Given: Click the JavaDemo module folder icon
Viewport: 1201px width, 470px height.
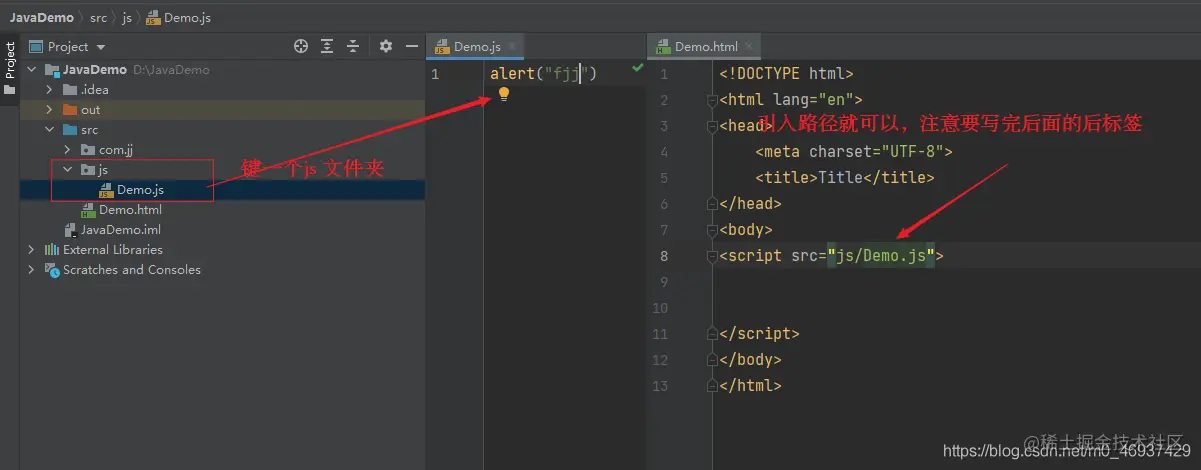Looking at the screenshot, I should coord(52,70).
